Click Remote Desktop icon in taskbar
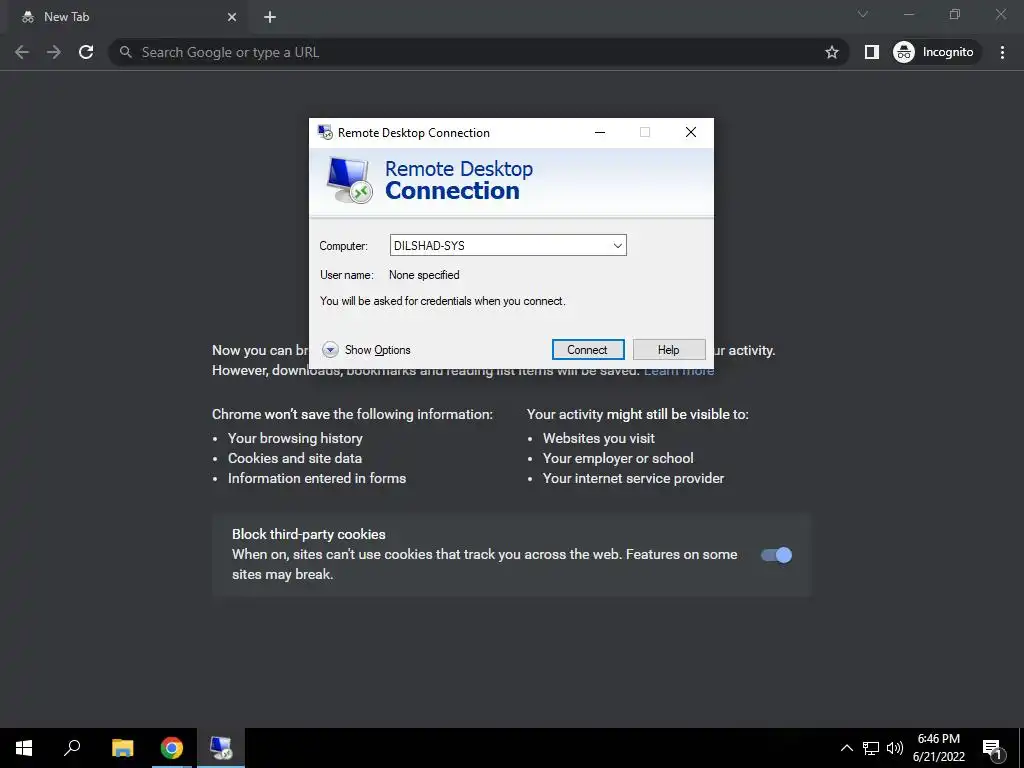1024x768 pixels. coord(221,748)
